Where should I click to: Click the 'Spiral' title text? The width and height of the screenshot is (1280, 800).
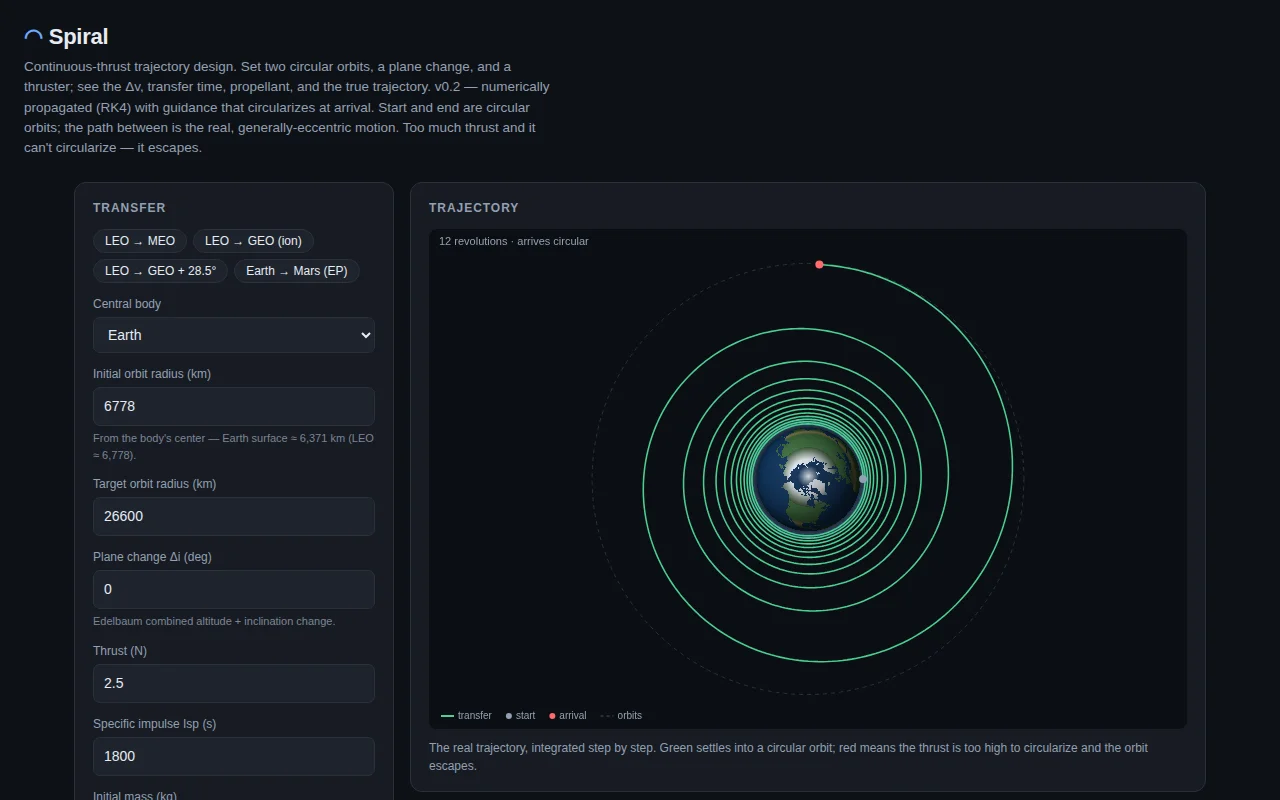click(78, 37)
